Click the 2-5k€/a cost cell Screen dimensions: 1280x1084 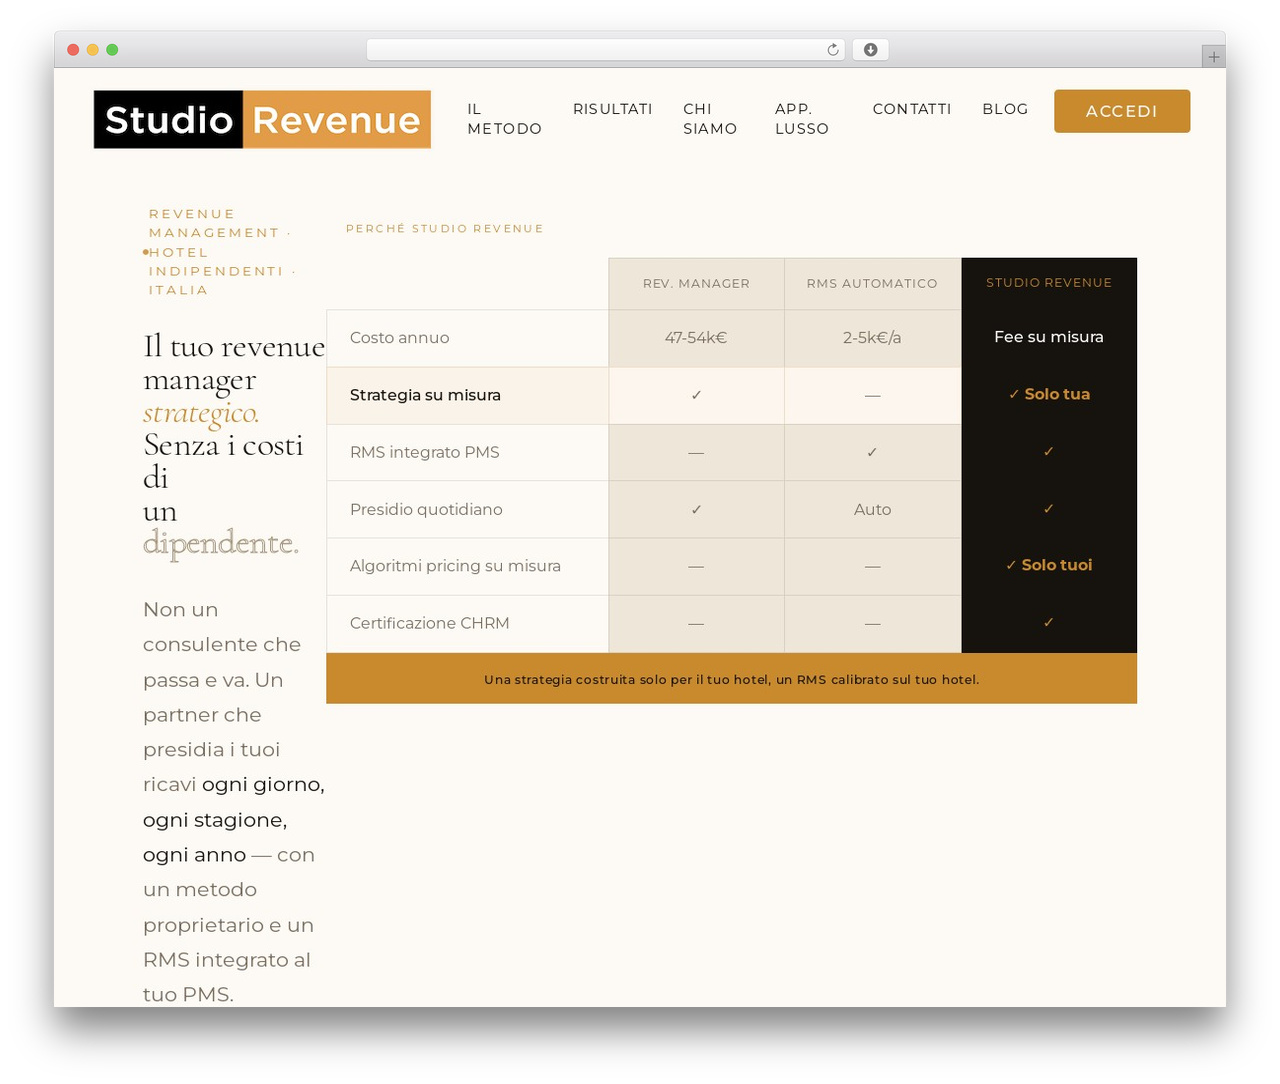(x=872, y=338)
